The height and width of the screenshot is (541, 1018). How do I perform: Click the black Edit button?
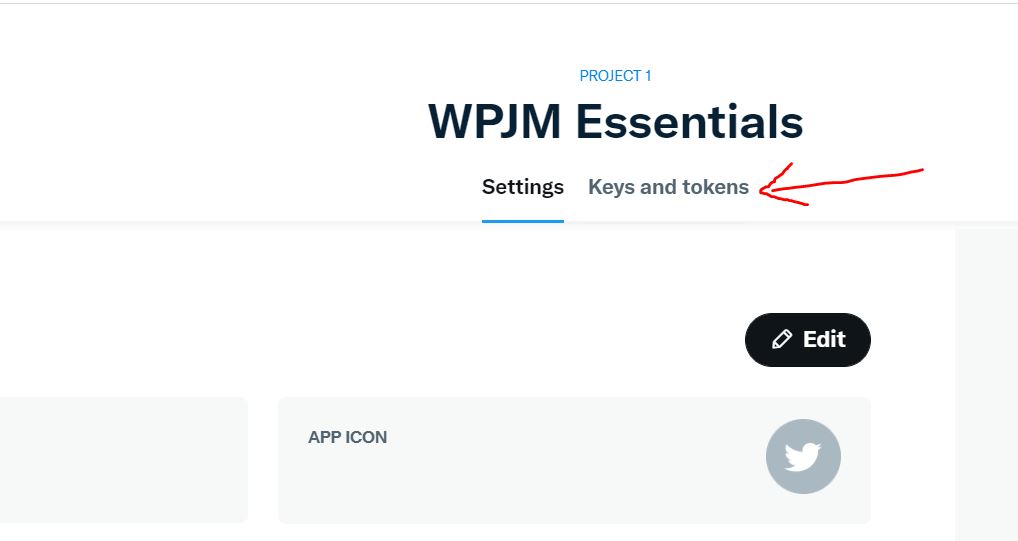[x=808, y=340]
